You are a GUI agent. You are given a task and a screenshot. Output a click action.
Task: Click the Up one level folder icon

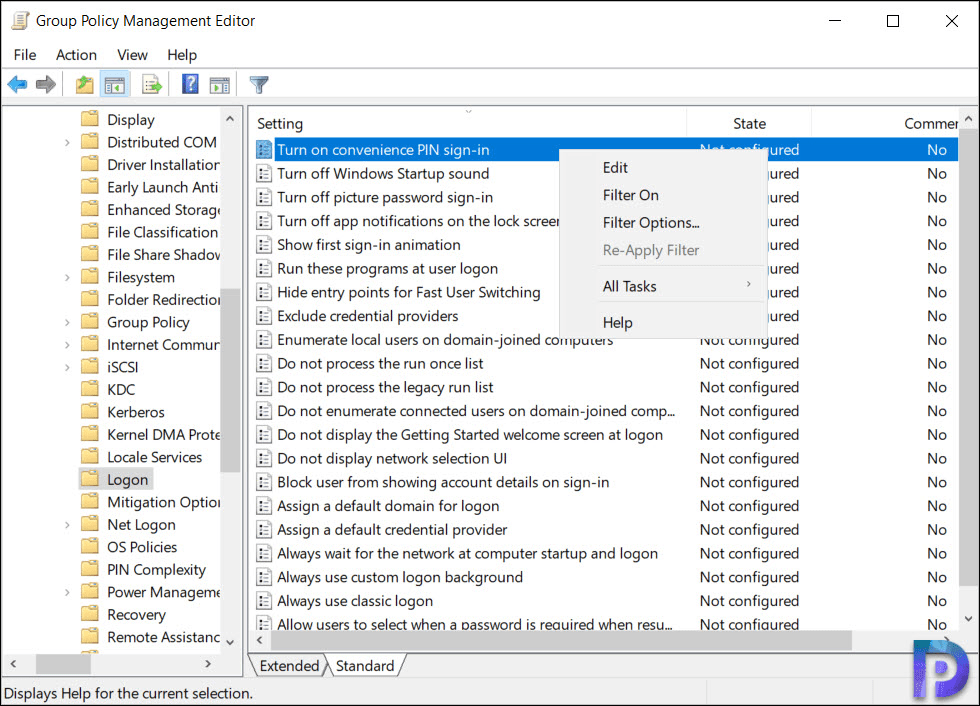[x=84, y=84]
